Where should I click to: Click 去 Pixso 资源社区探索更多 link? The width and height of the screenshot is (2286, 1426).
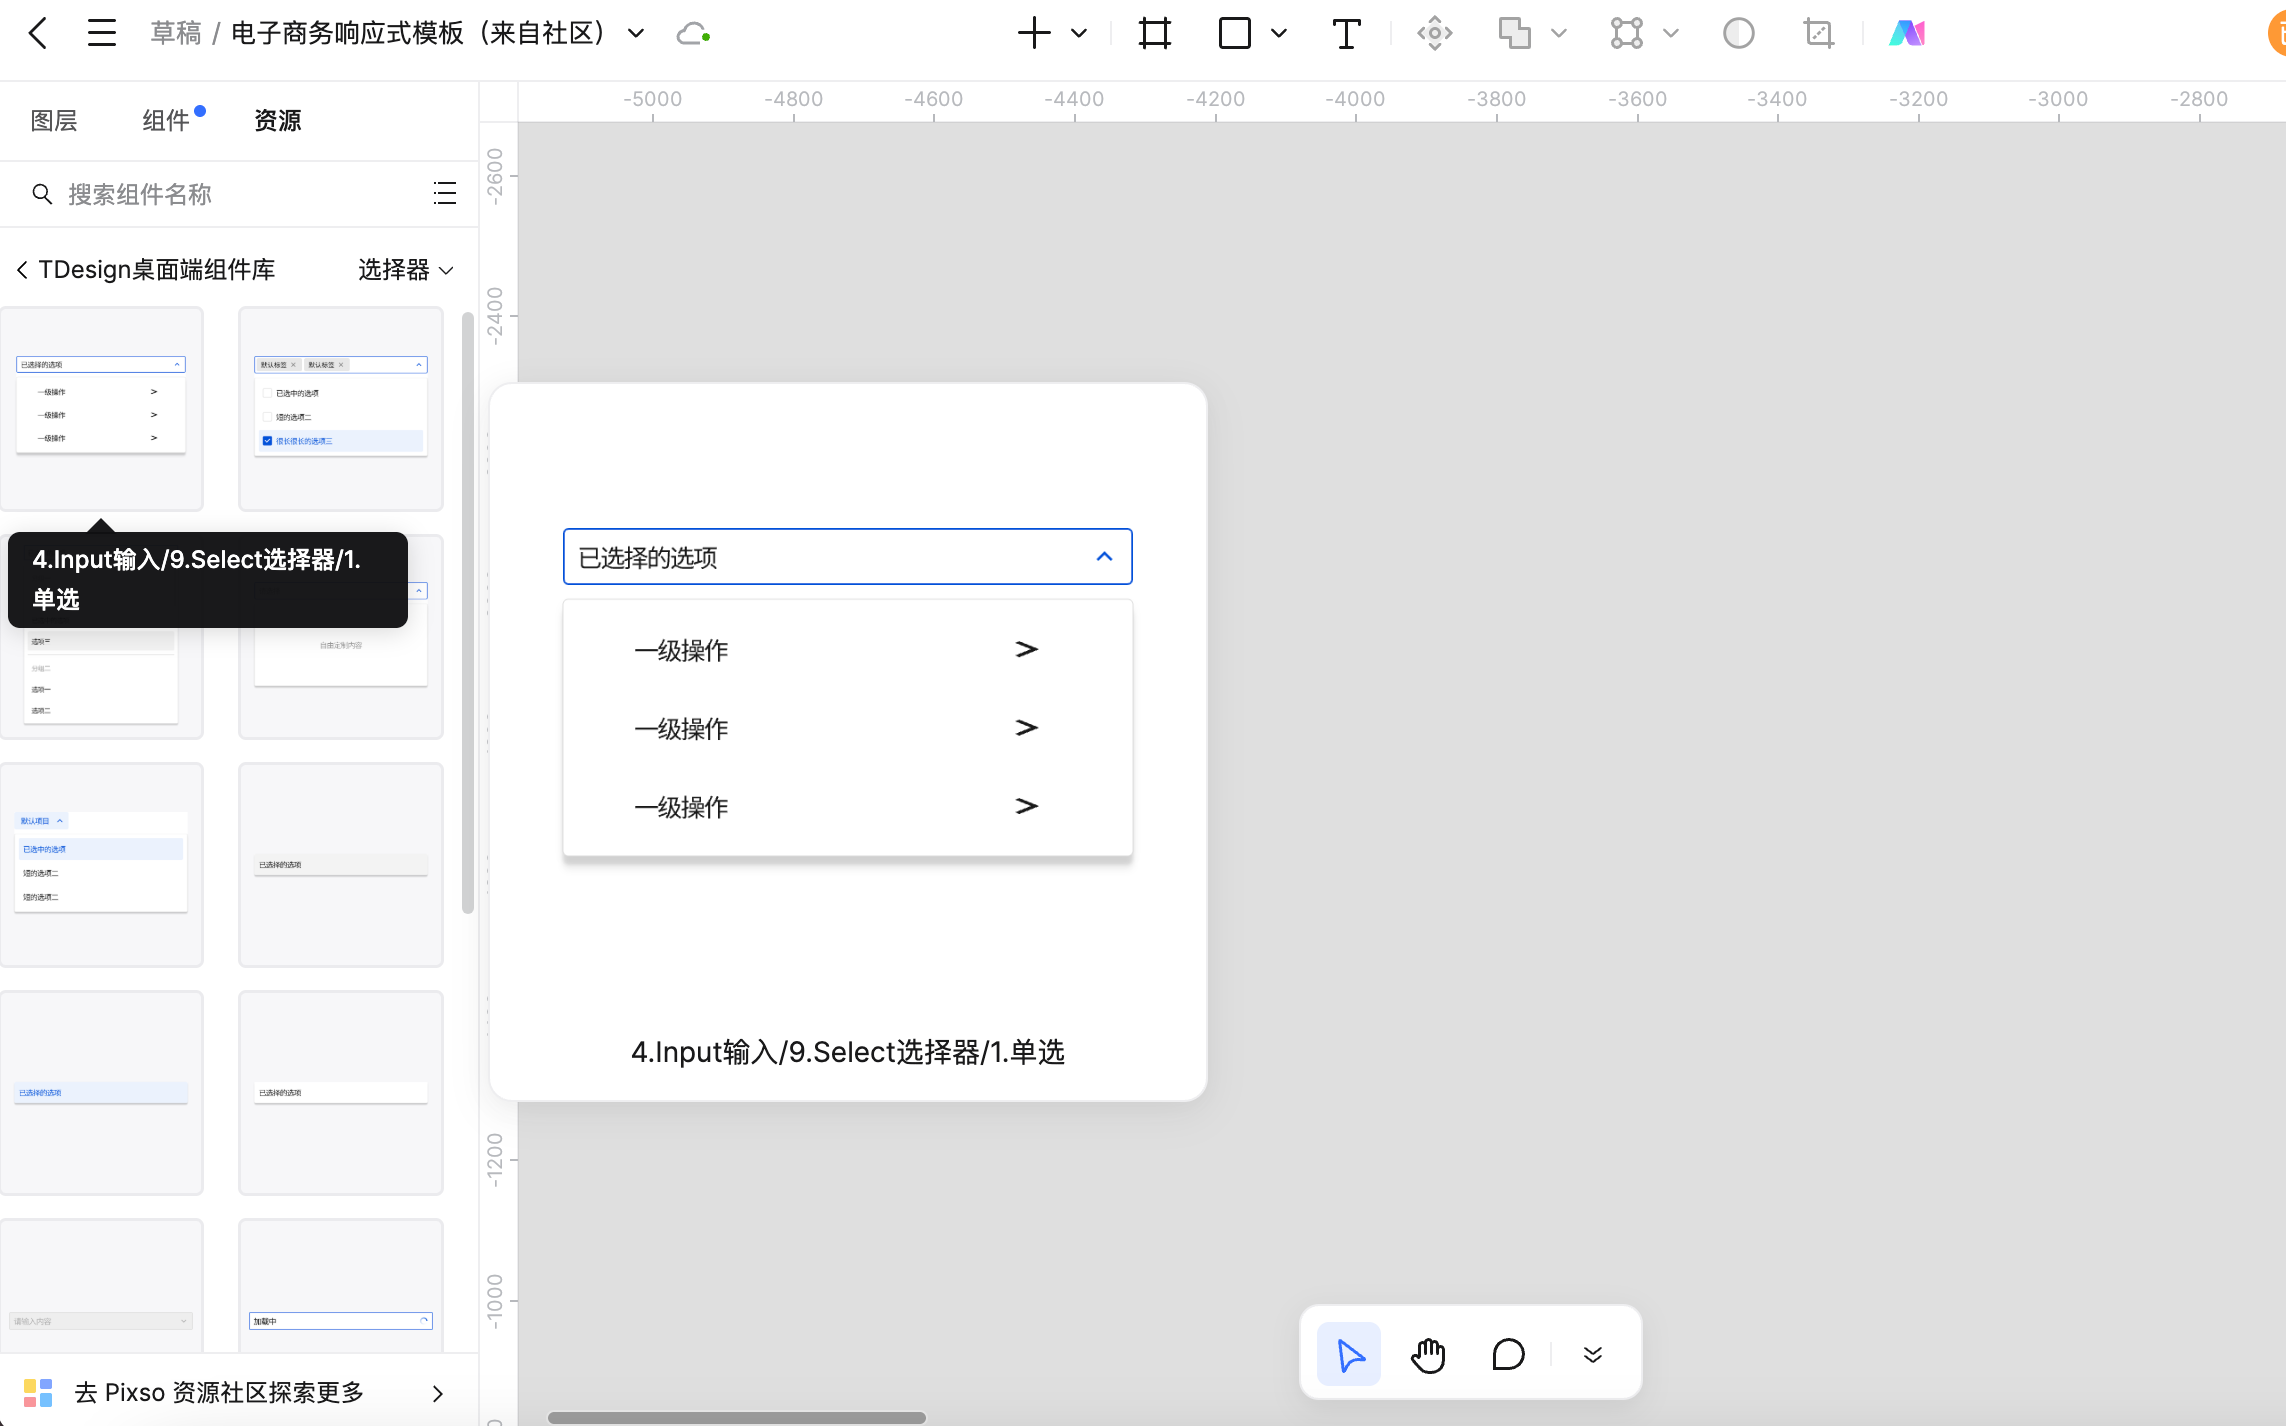click(x=219, y=1392)
